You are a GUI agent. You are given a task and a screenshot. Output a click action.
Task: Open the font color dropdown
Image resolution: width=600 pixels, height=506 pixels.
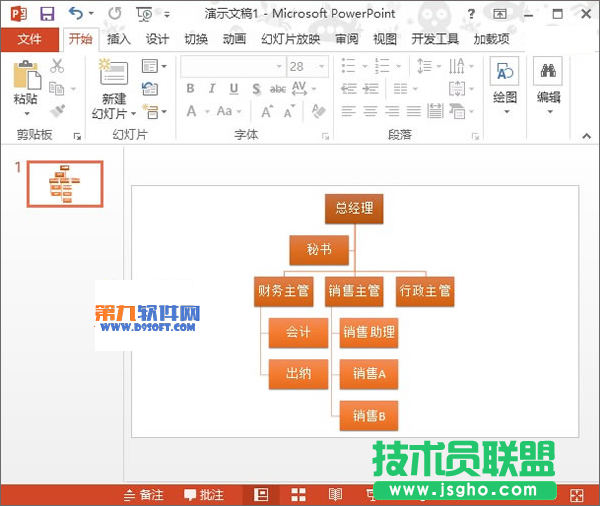tap(207, 112)
